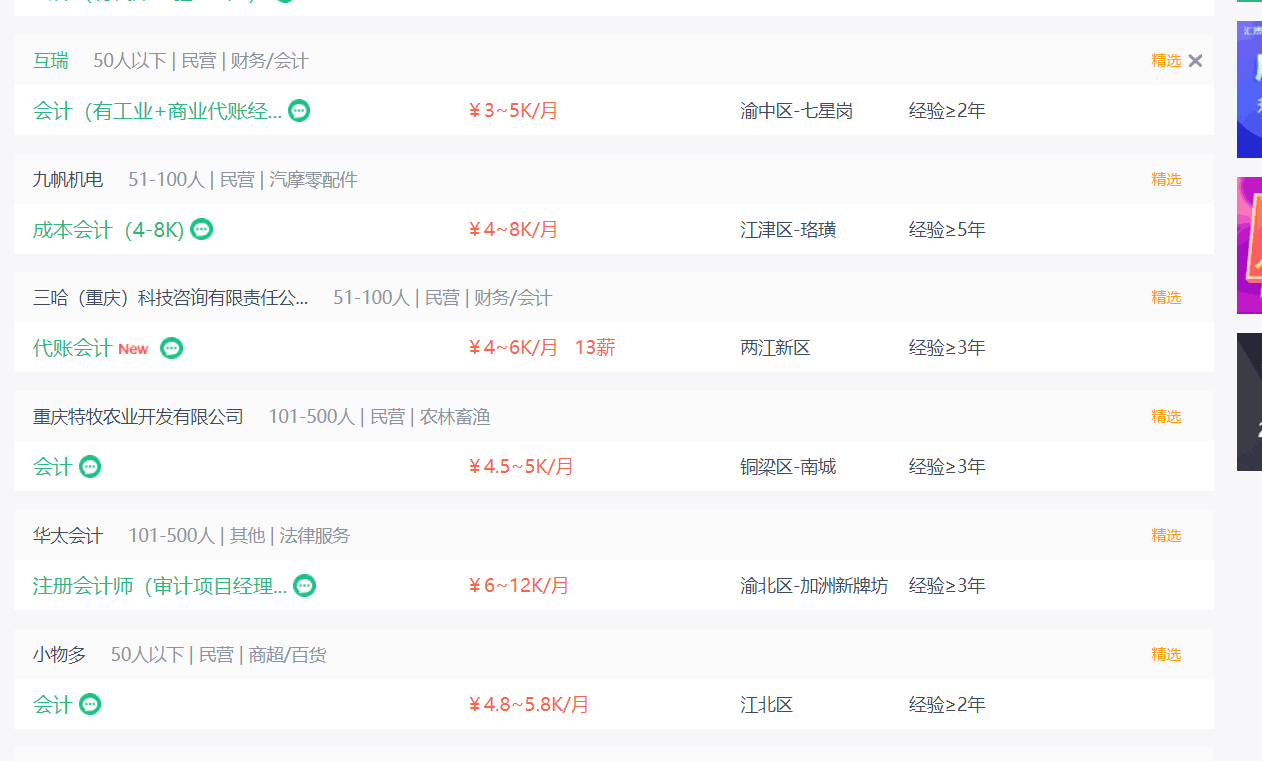Screen dimensions: 1262x761
Task: Open job 会计（有工业+商业代账经...
Action: [157, 111]
